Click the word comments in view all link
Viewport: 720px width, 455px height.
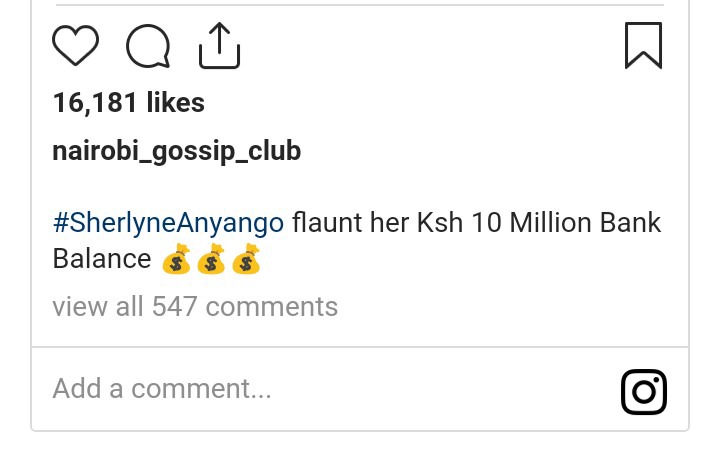tap(272, 307)
